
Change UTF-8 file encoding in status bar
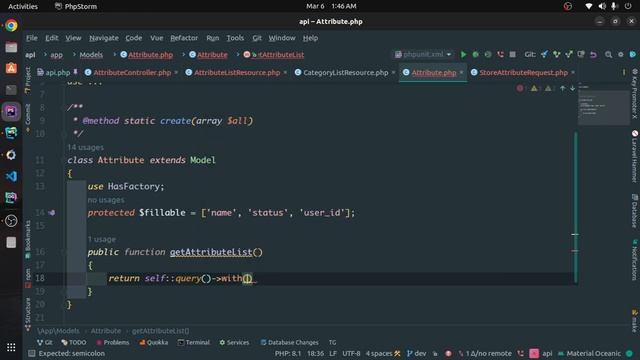coord(351,353)
